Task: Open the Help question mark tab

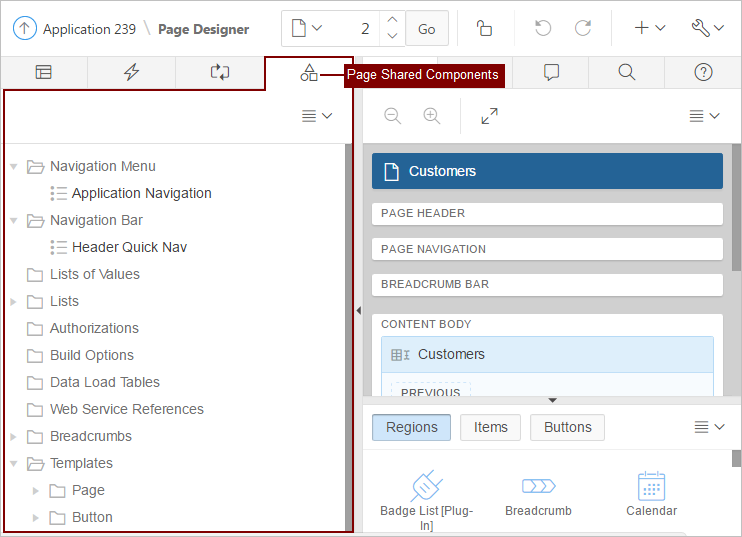Action: [x=703, y=72]
